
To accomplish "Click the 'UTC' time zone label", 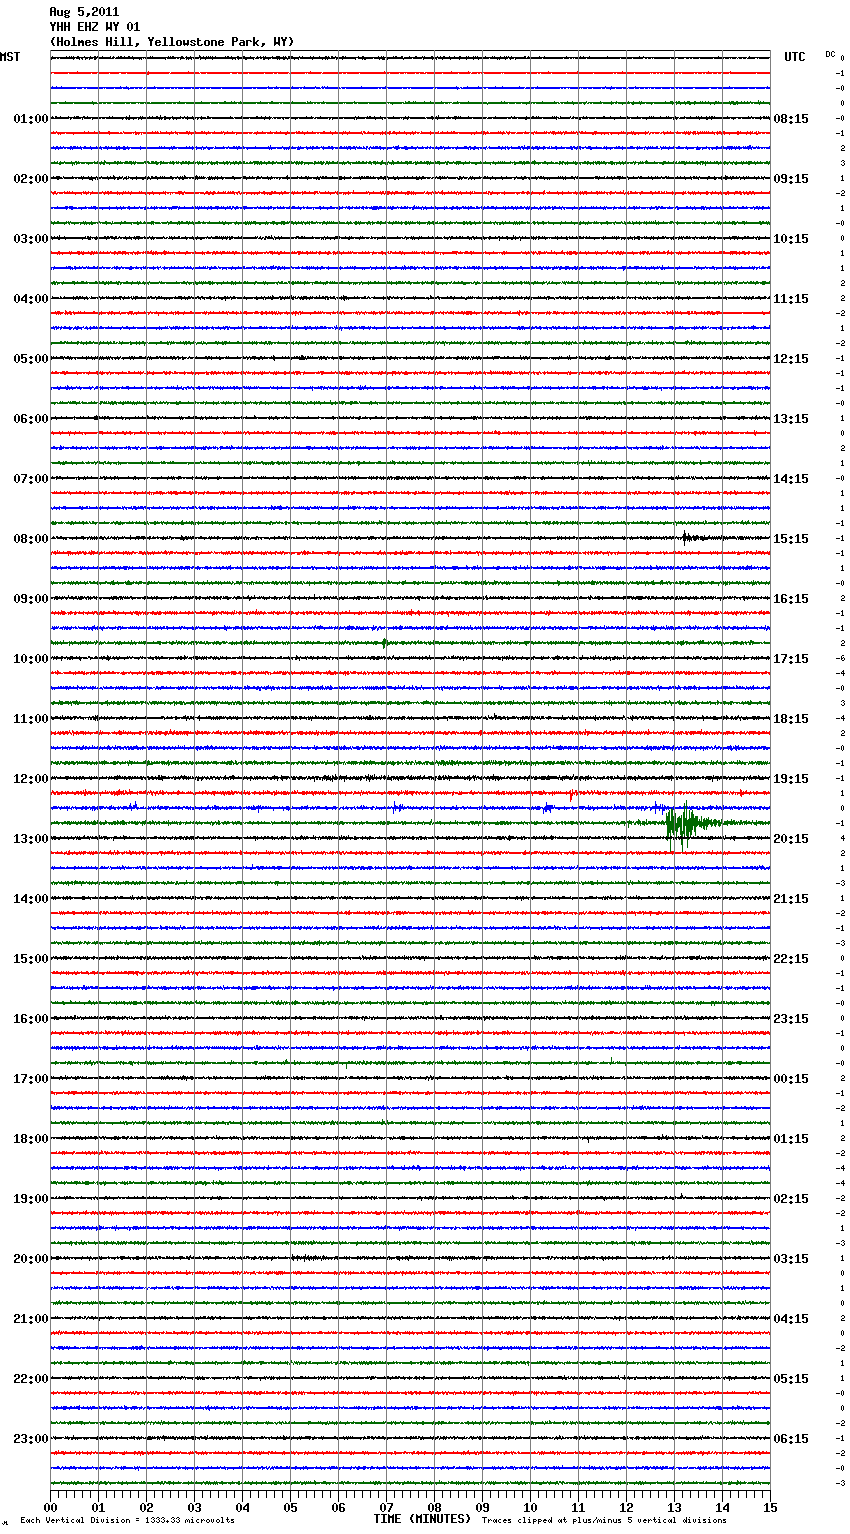I will point(795,57).
